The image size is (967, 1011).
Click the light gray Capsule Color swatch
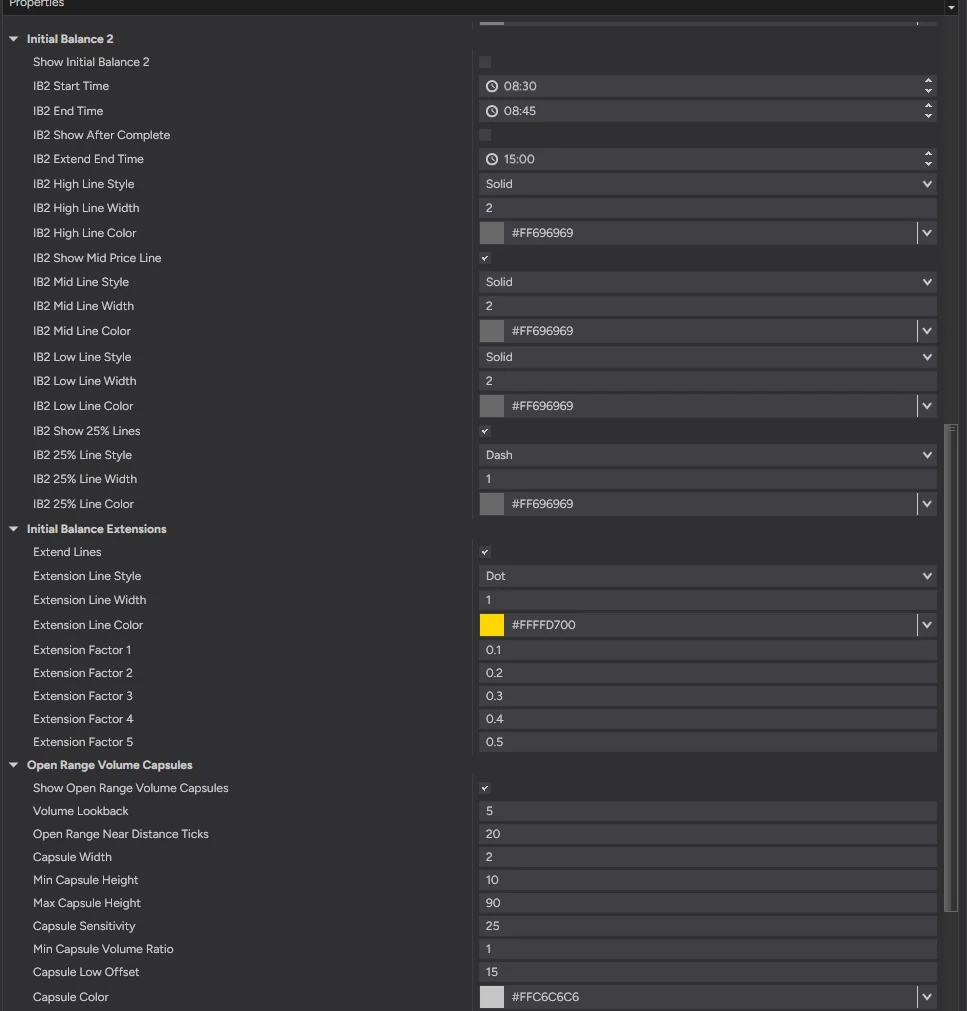click(492, 997)
